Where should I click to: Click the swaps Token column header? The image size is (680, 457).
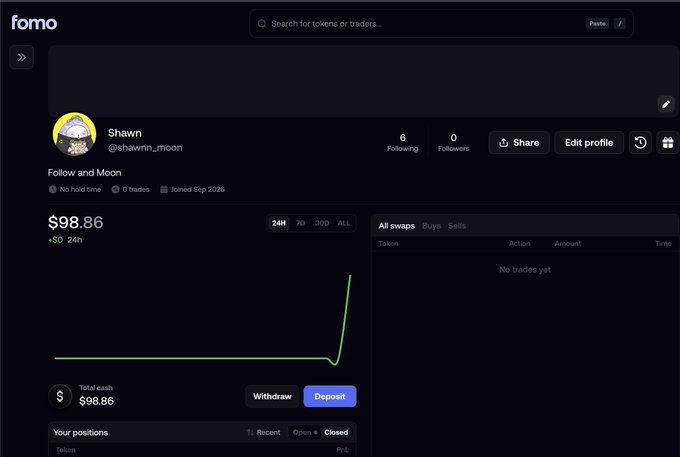388,244
